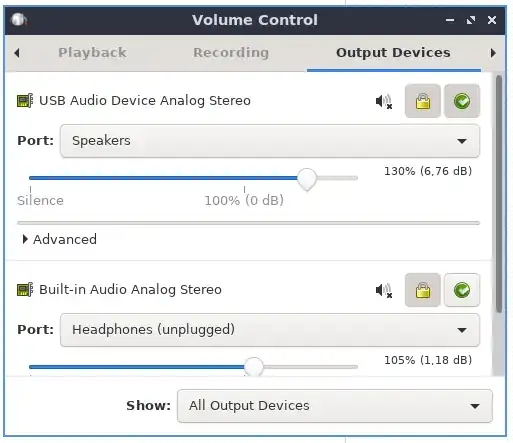
Task: Click the vertical scrollbar of device list
Action: 499,193
